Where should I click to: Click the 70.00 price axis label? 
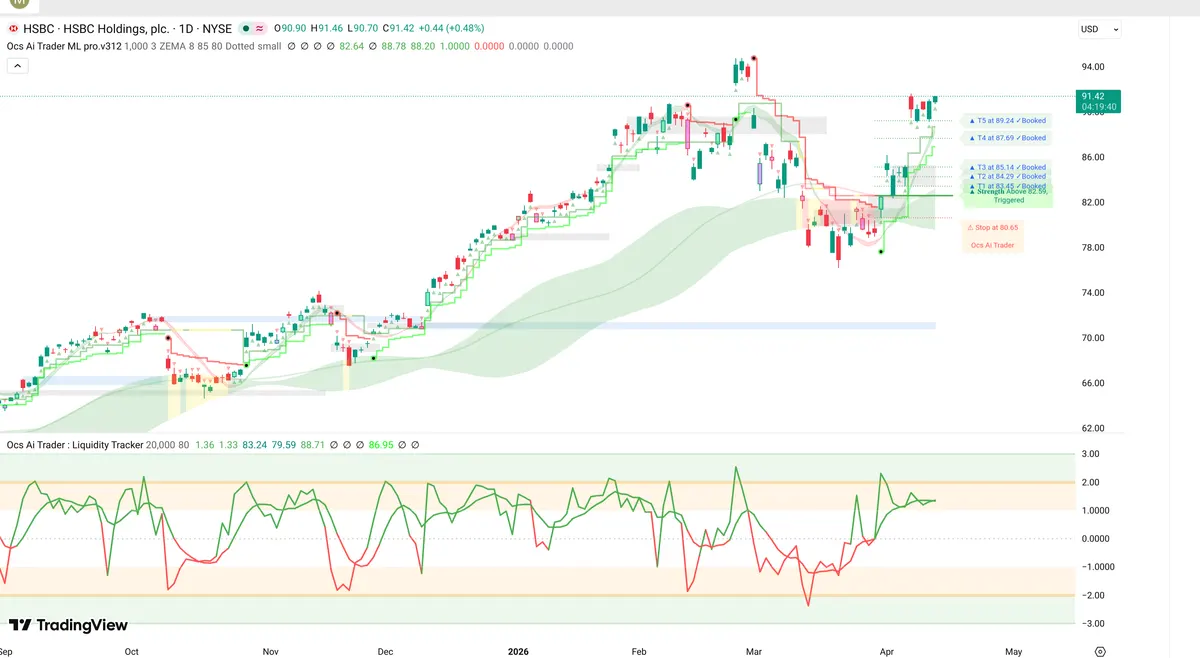[x=1091, y=338]
